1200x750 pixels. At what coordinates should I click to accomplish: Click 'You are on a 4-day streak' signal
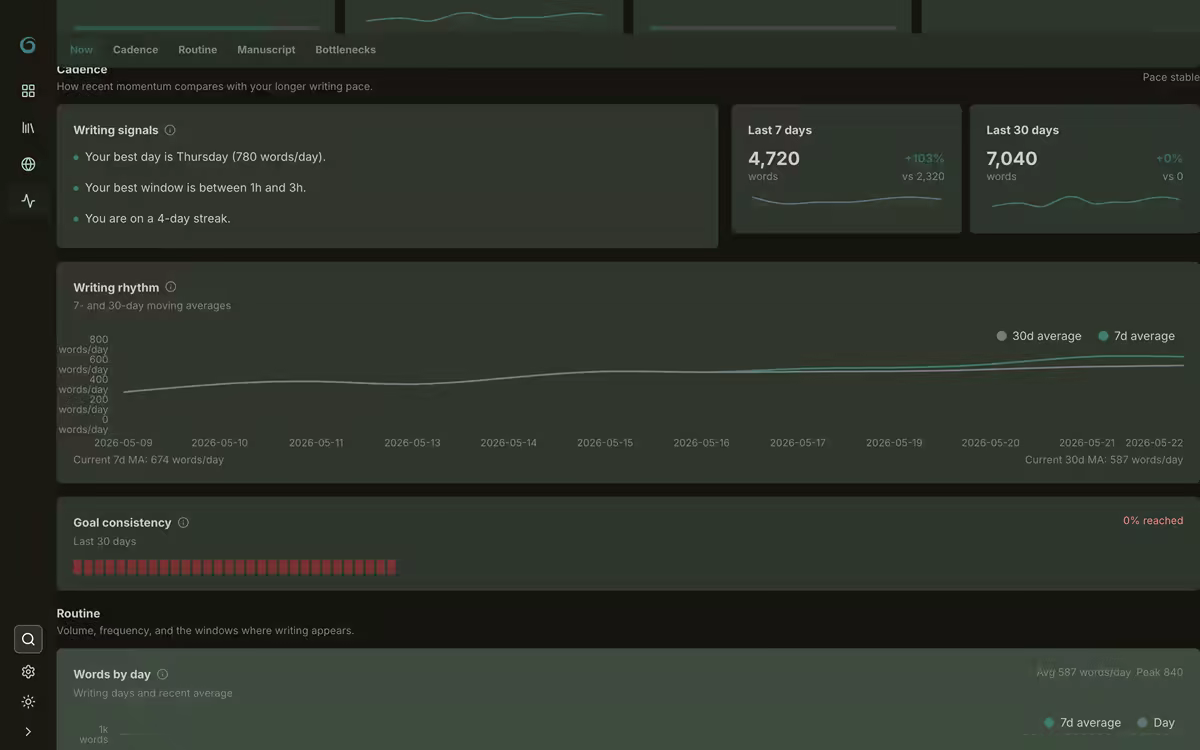pyautogui.click(x=157, y=218)
